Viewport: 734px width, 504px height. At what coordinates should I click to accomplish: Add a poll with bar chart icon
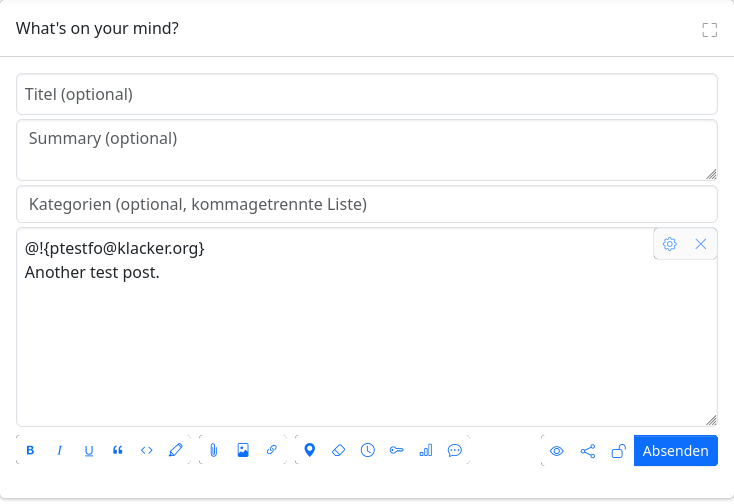click(x=426, y=450)
